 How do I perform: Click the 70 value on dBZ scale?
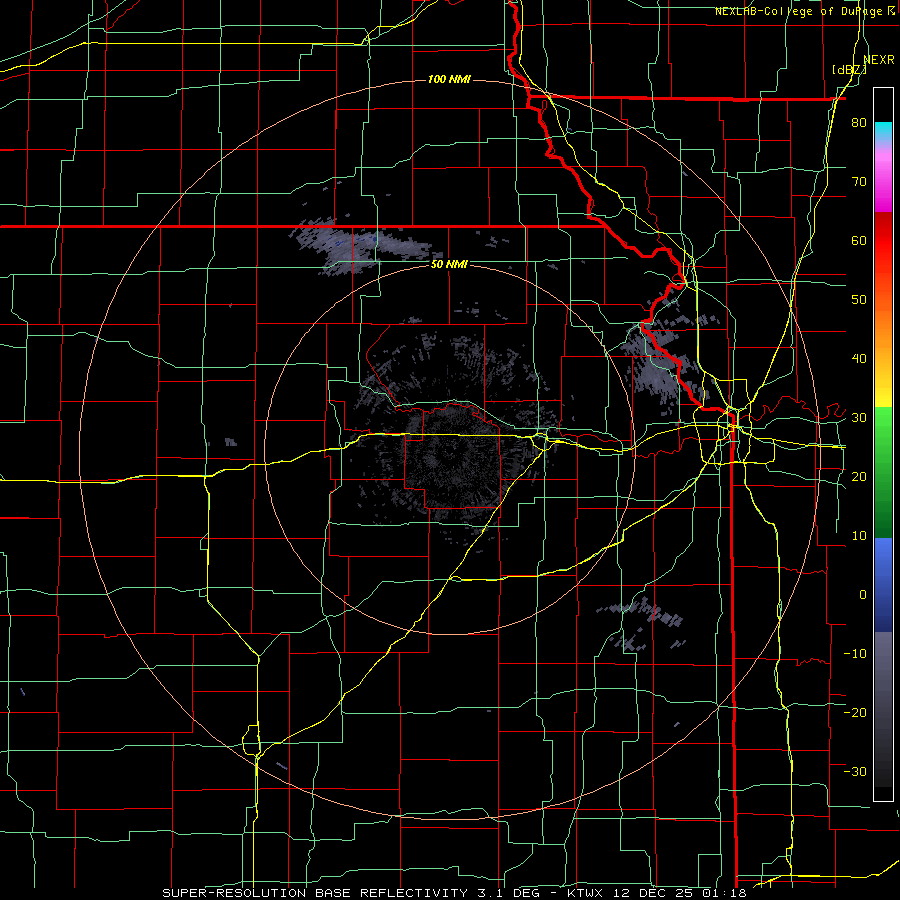pos(859,182)
